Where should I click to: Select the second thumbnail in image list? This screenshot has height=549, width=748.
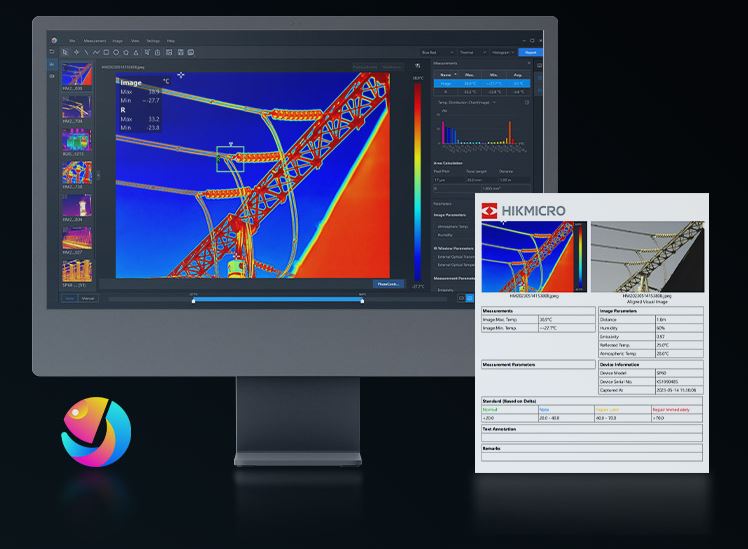[77, 107]
